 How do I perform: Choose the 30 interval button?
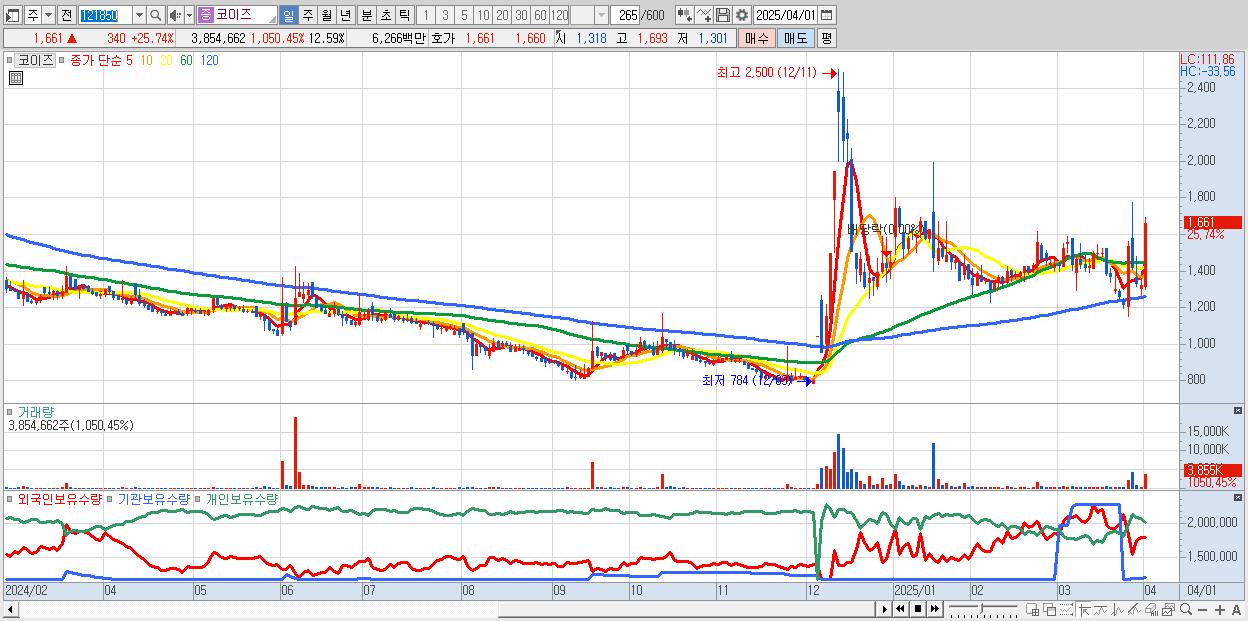point(521,15)
